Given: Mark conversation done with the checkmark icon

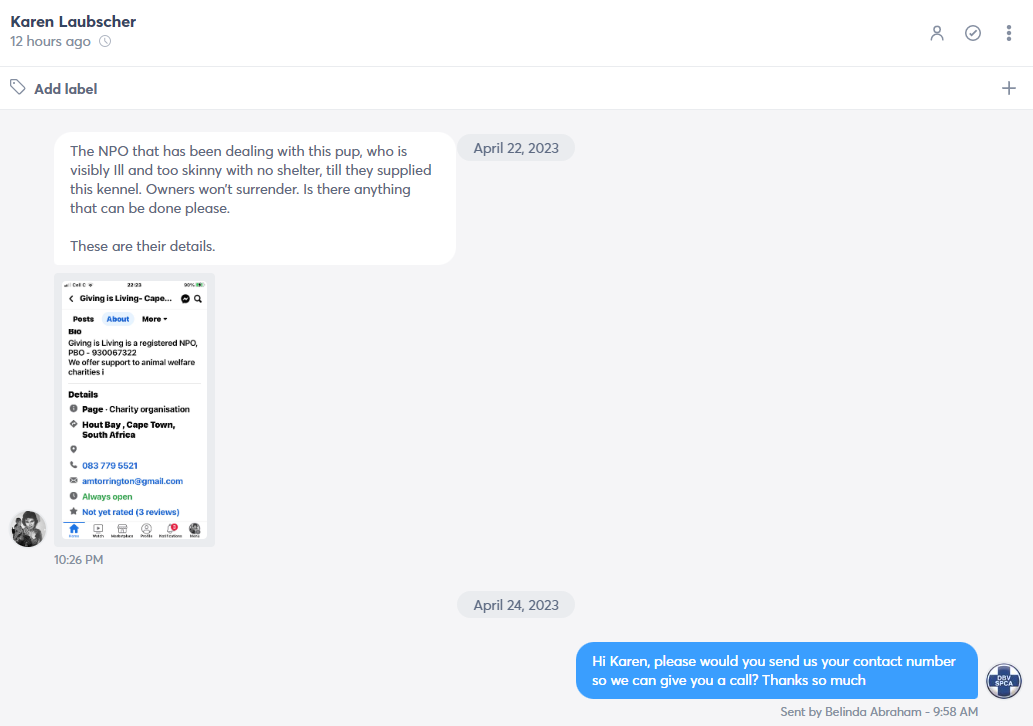Looking at the screenshot, I should click(x=972, y=33).
